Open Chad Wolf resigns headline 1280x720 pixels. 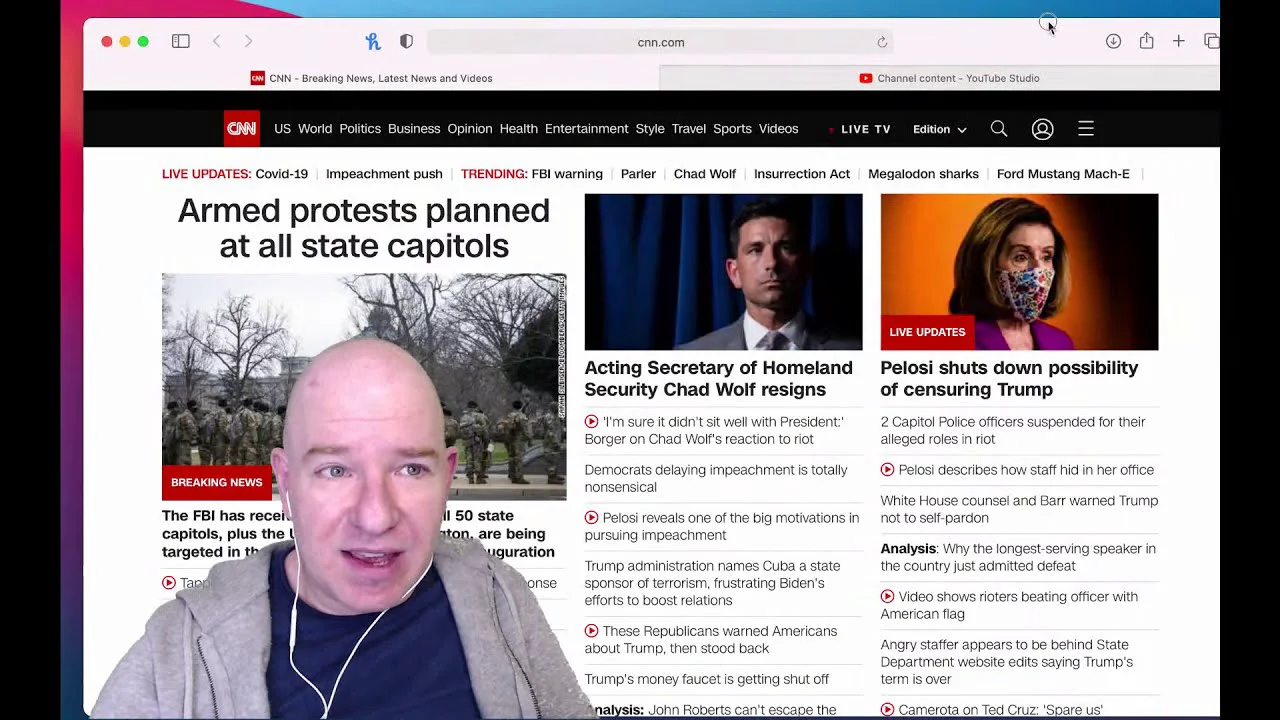coord(718,379)
